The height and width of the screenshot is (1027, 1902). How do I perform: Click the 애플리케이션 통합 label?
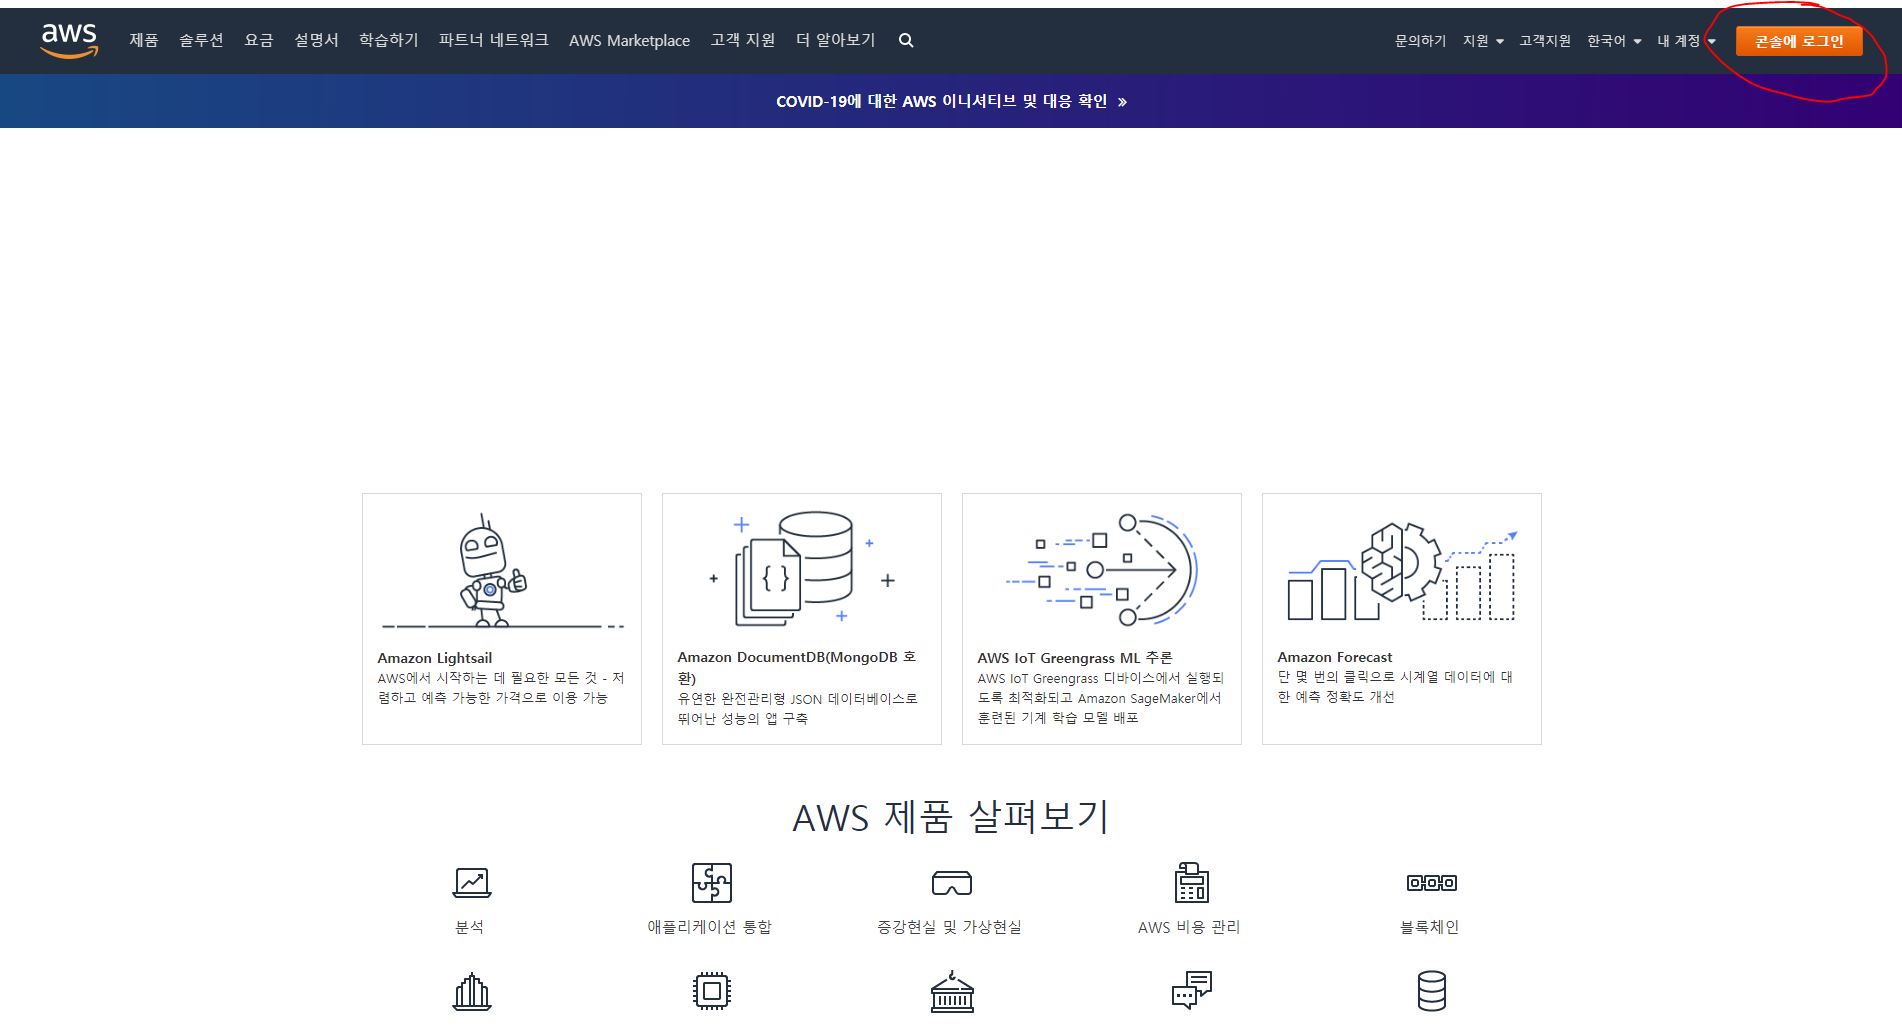tap(710, 927)
